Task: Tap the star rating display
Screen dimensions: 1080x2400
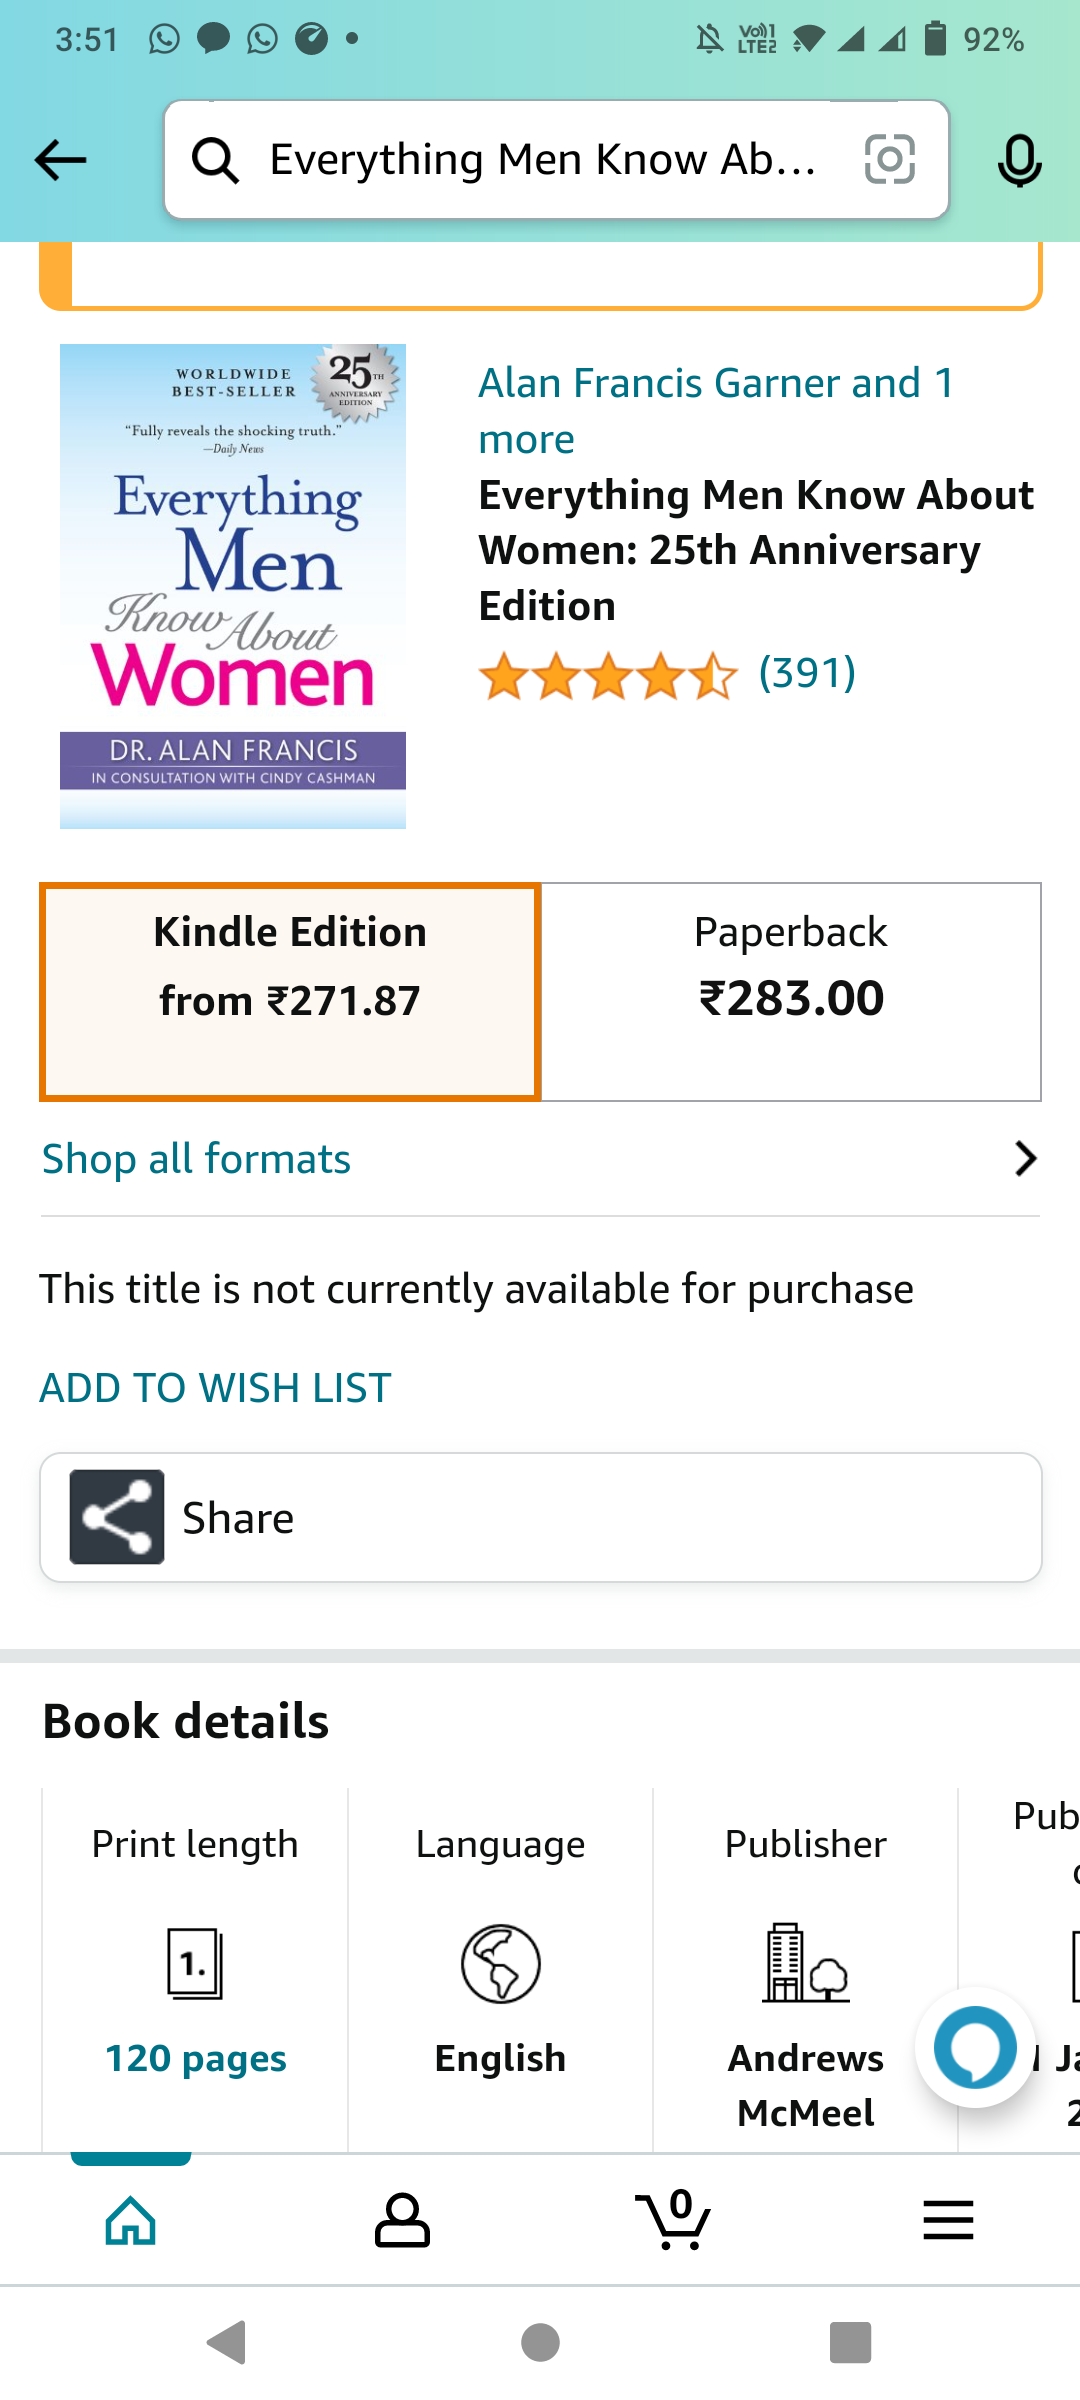Action: pos(607,676)
